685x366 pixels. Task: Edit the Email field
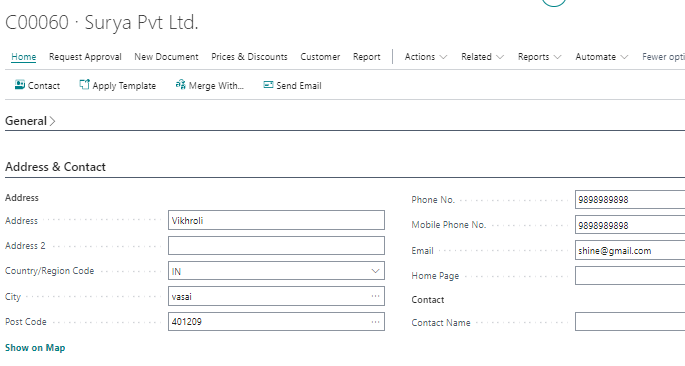630,250
